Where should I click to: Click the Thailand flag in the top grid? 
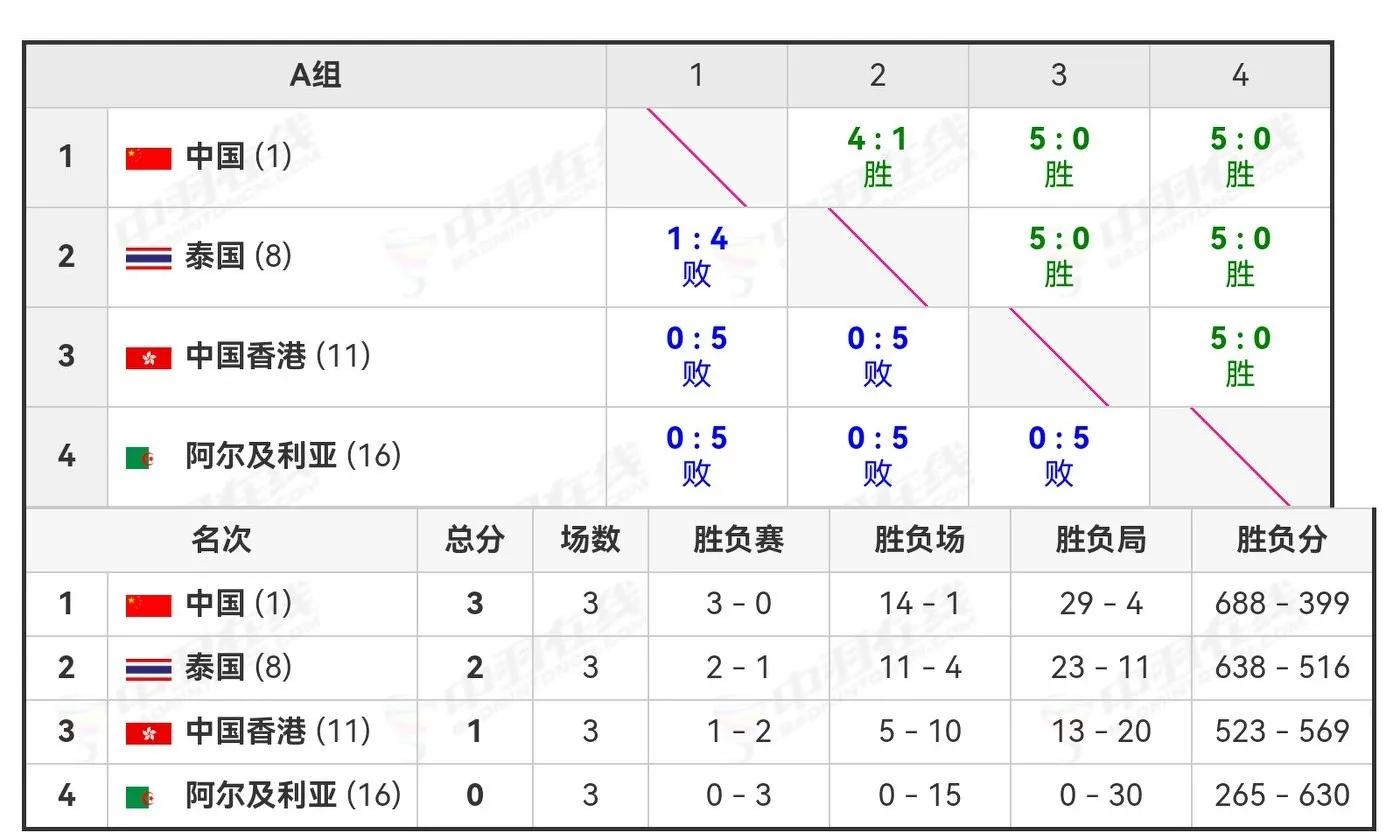click(x=148, y=257)
